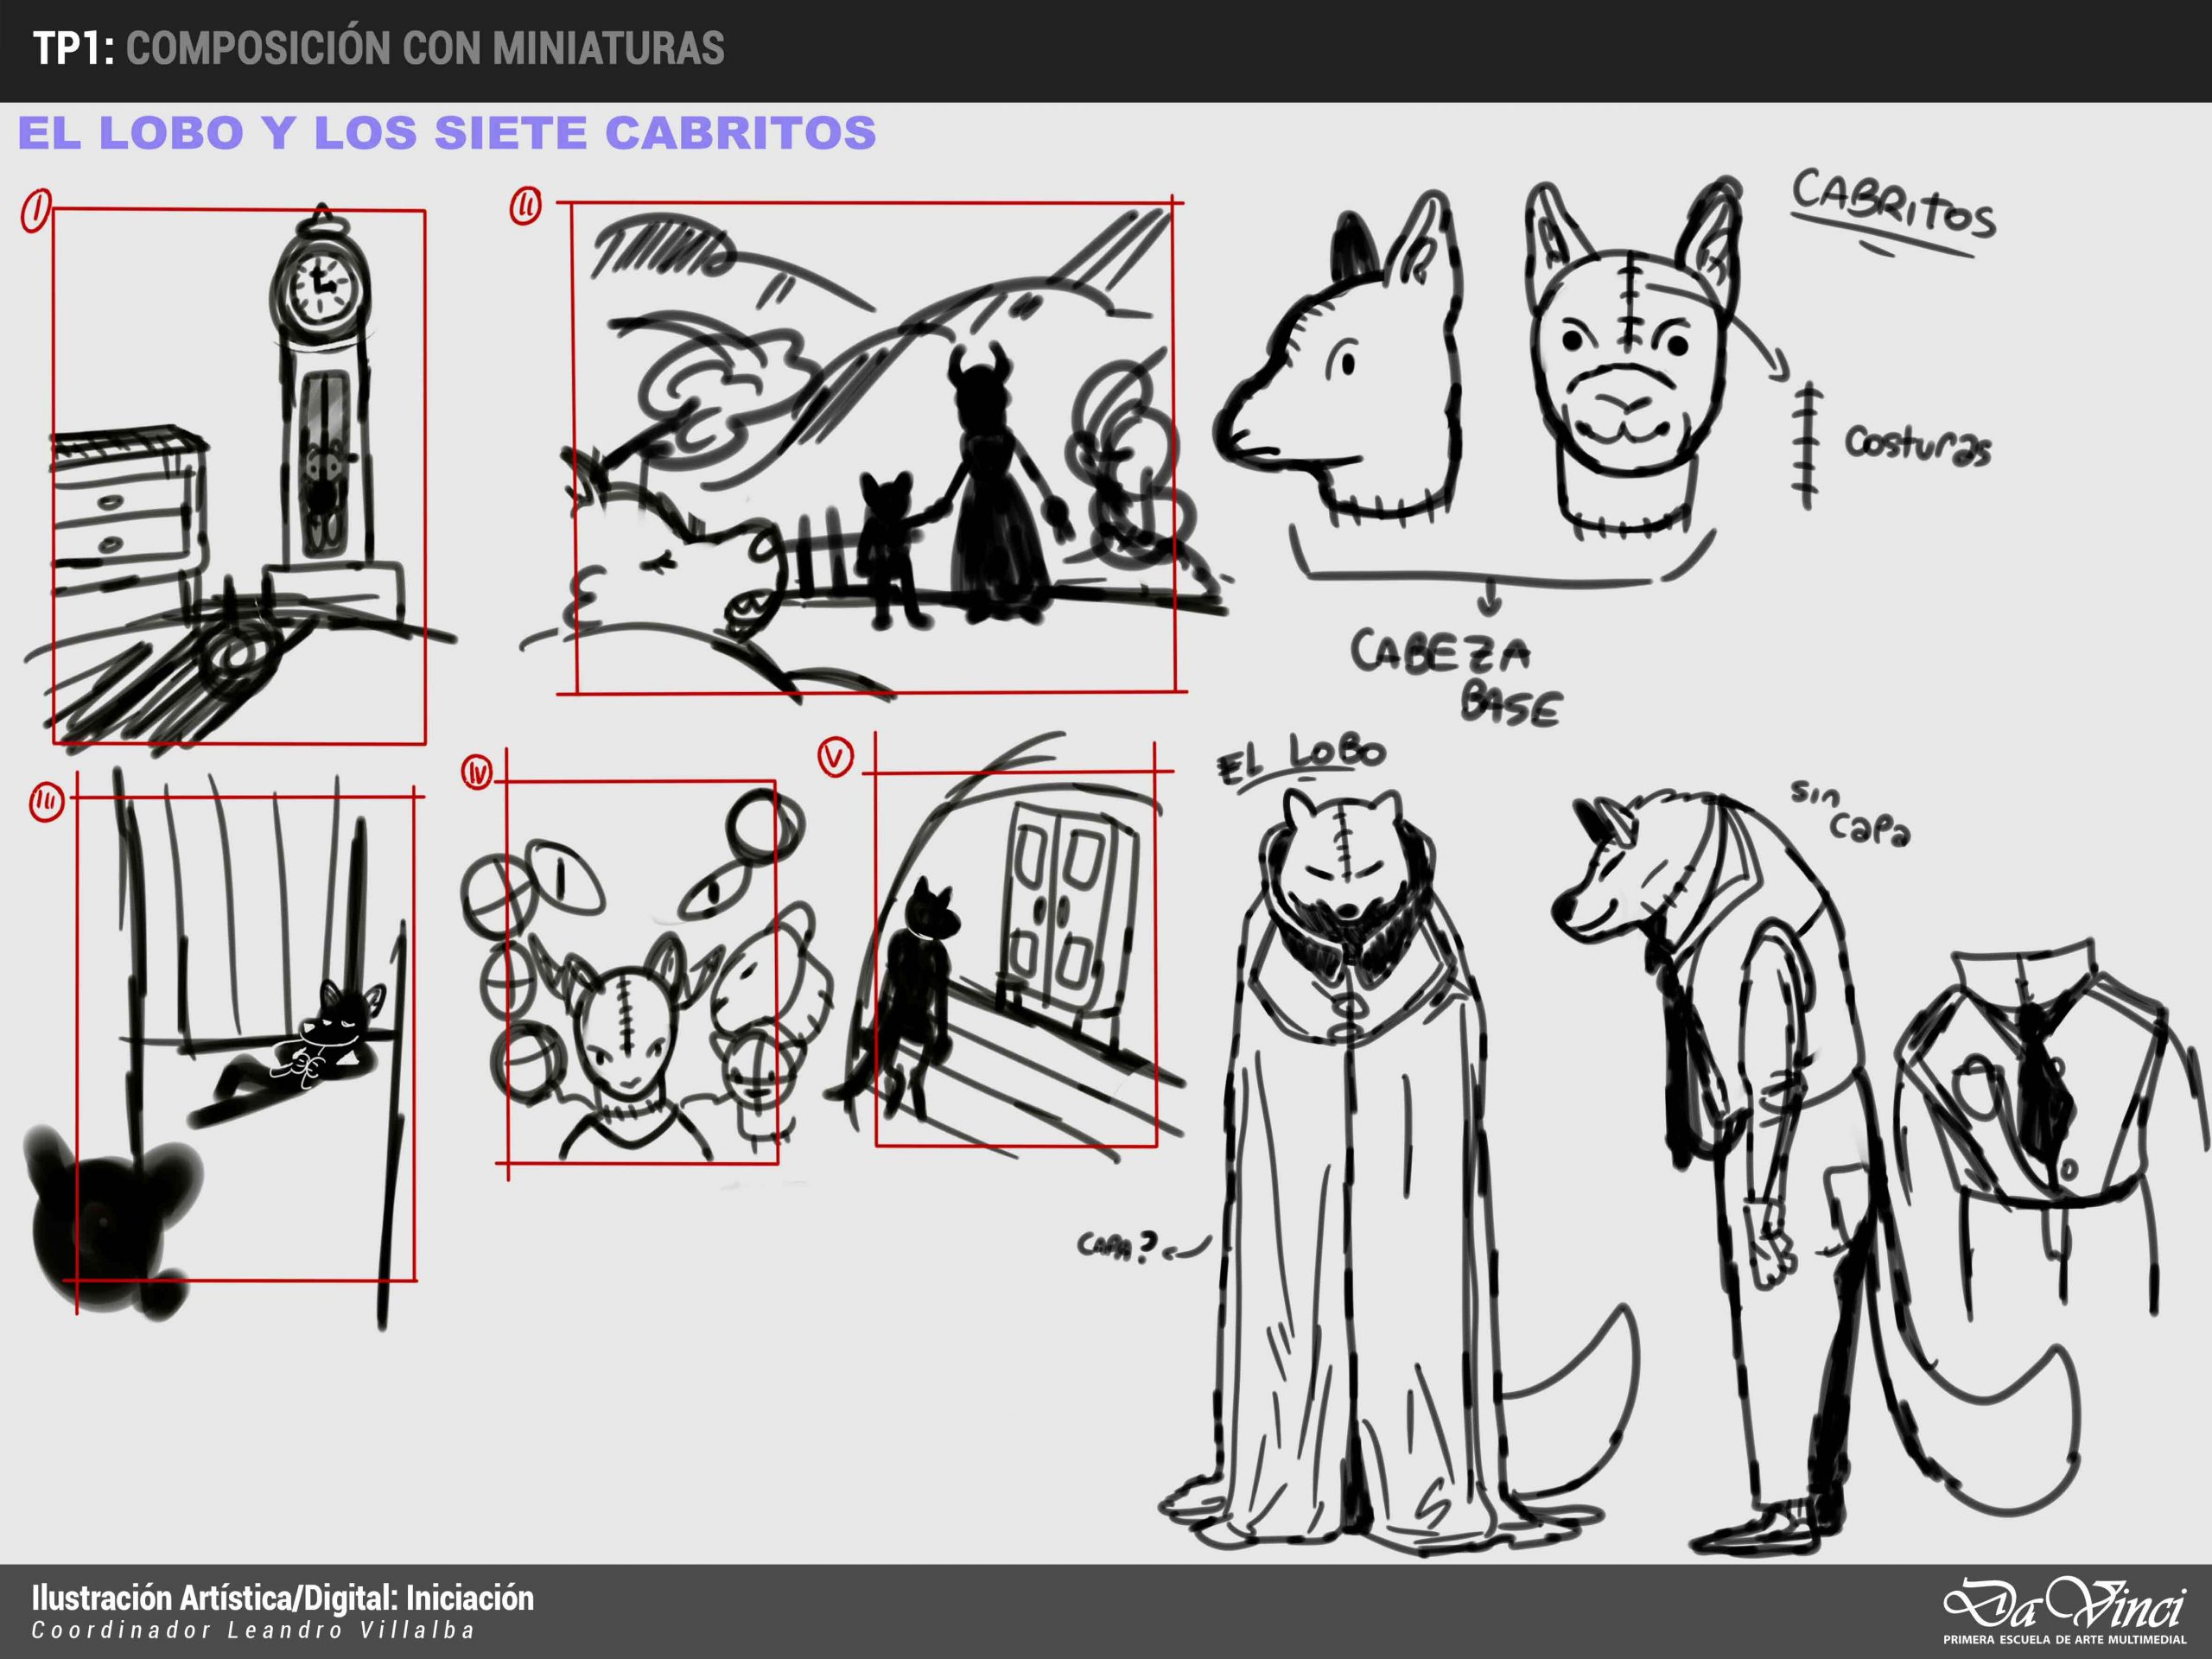This screenshot has width=2212, height=1659.
Task: Click the sin capa annotation
Action: pyautogui.click(x=1850, y=812)
